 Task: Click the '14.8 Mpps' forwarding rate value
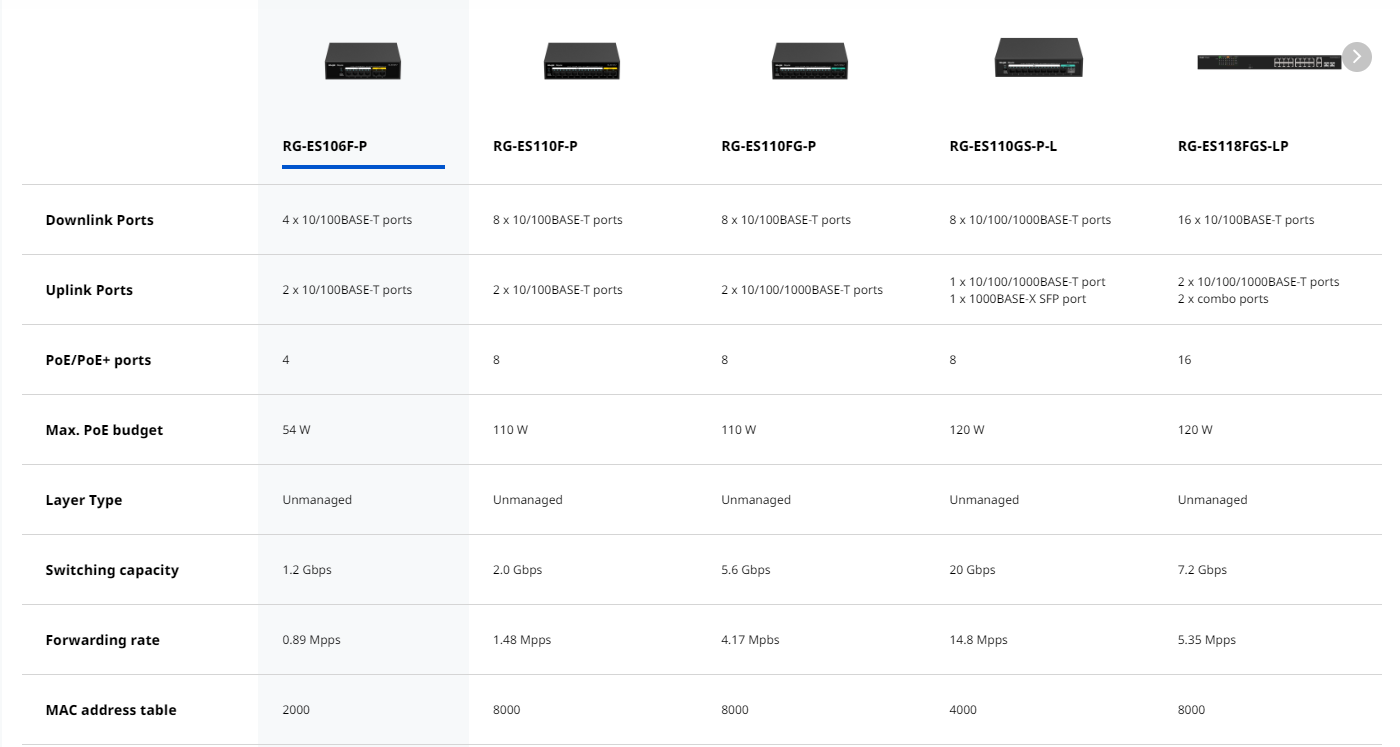(x=978, y=640)
